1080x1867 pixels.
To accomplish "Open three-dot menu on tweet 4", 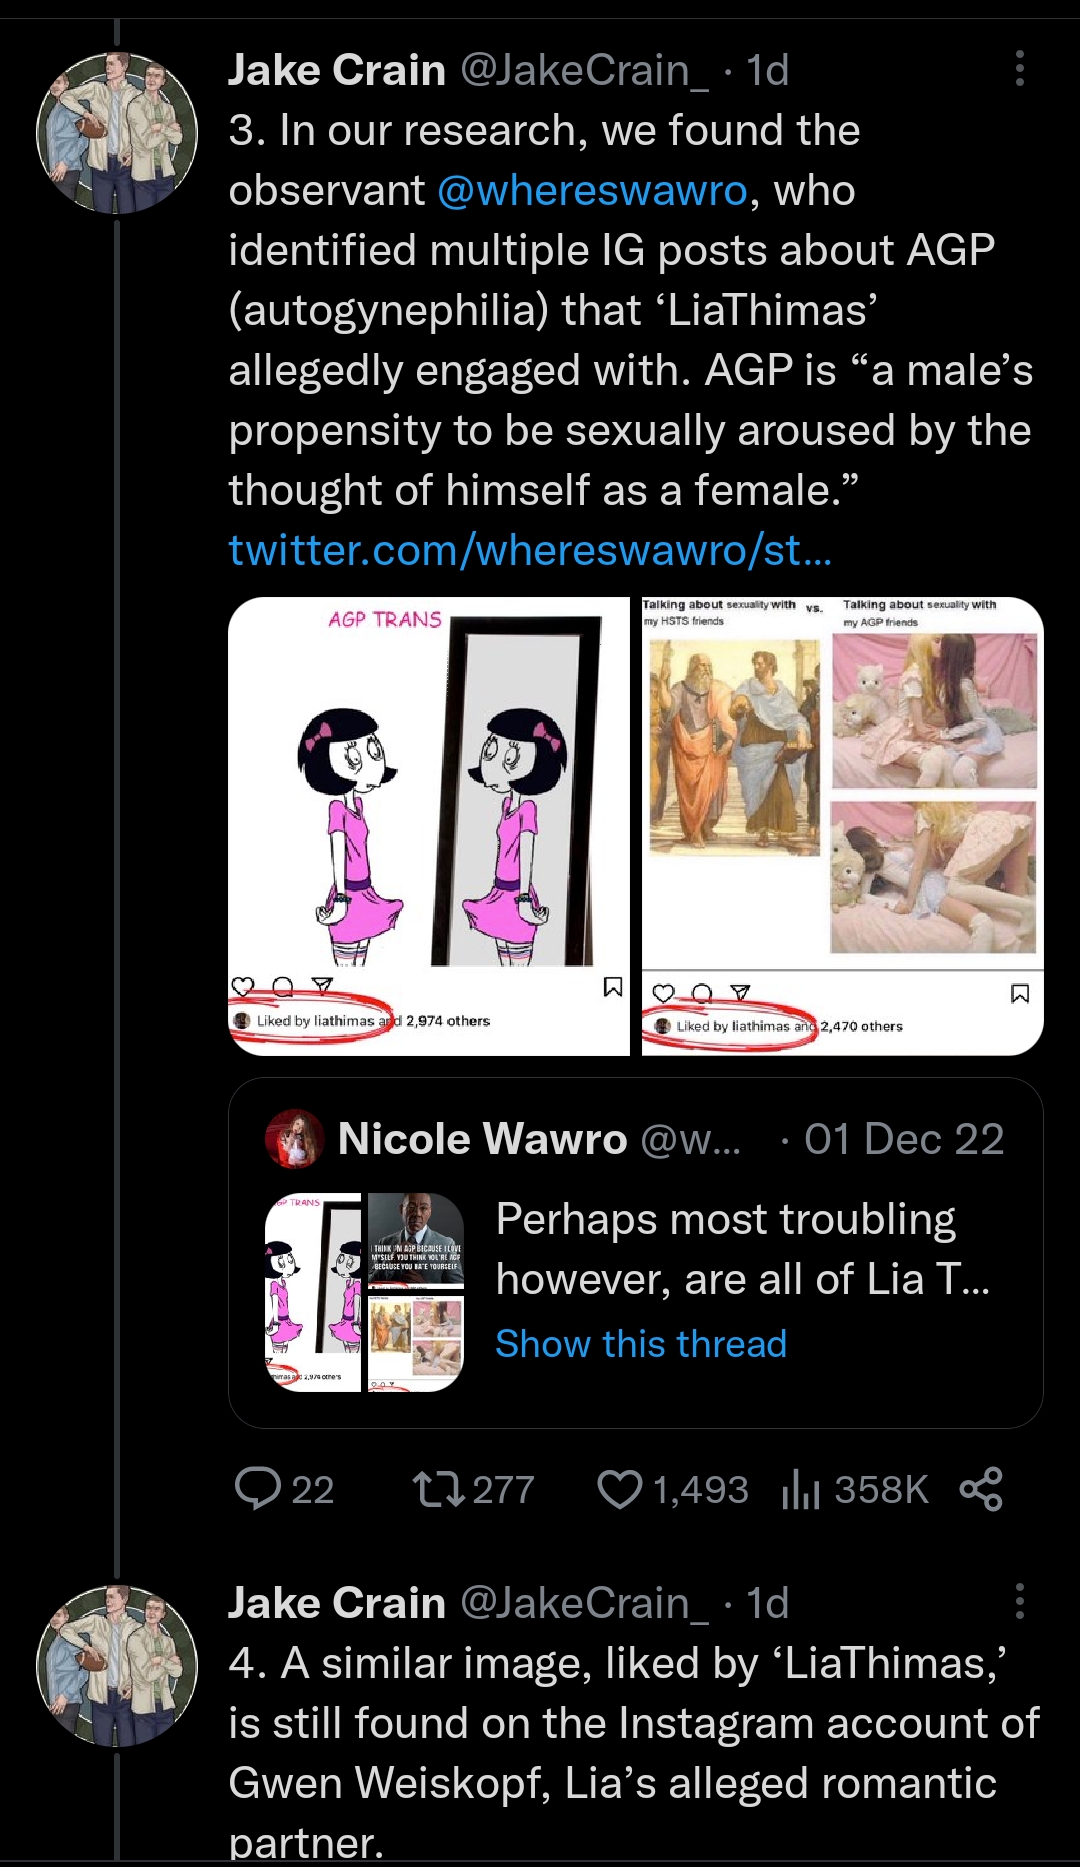I will (1019, 1601).
